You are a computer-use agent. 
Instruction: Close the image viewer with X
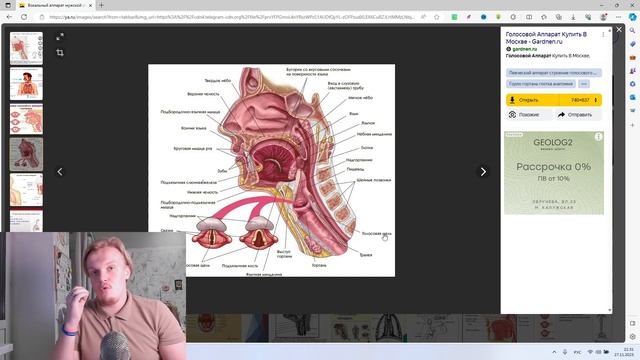[x=619, y=30]
